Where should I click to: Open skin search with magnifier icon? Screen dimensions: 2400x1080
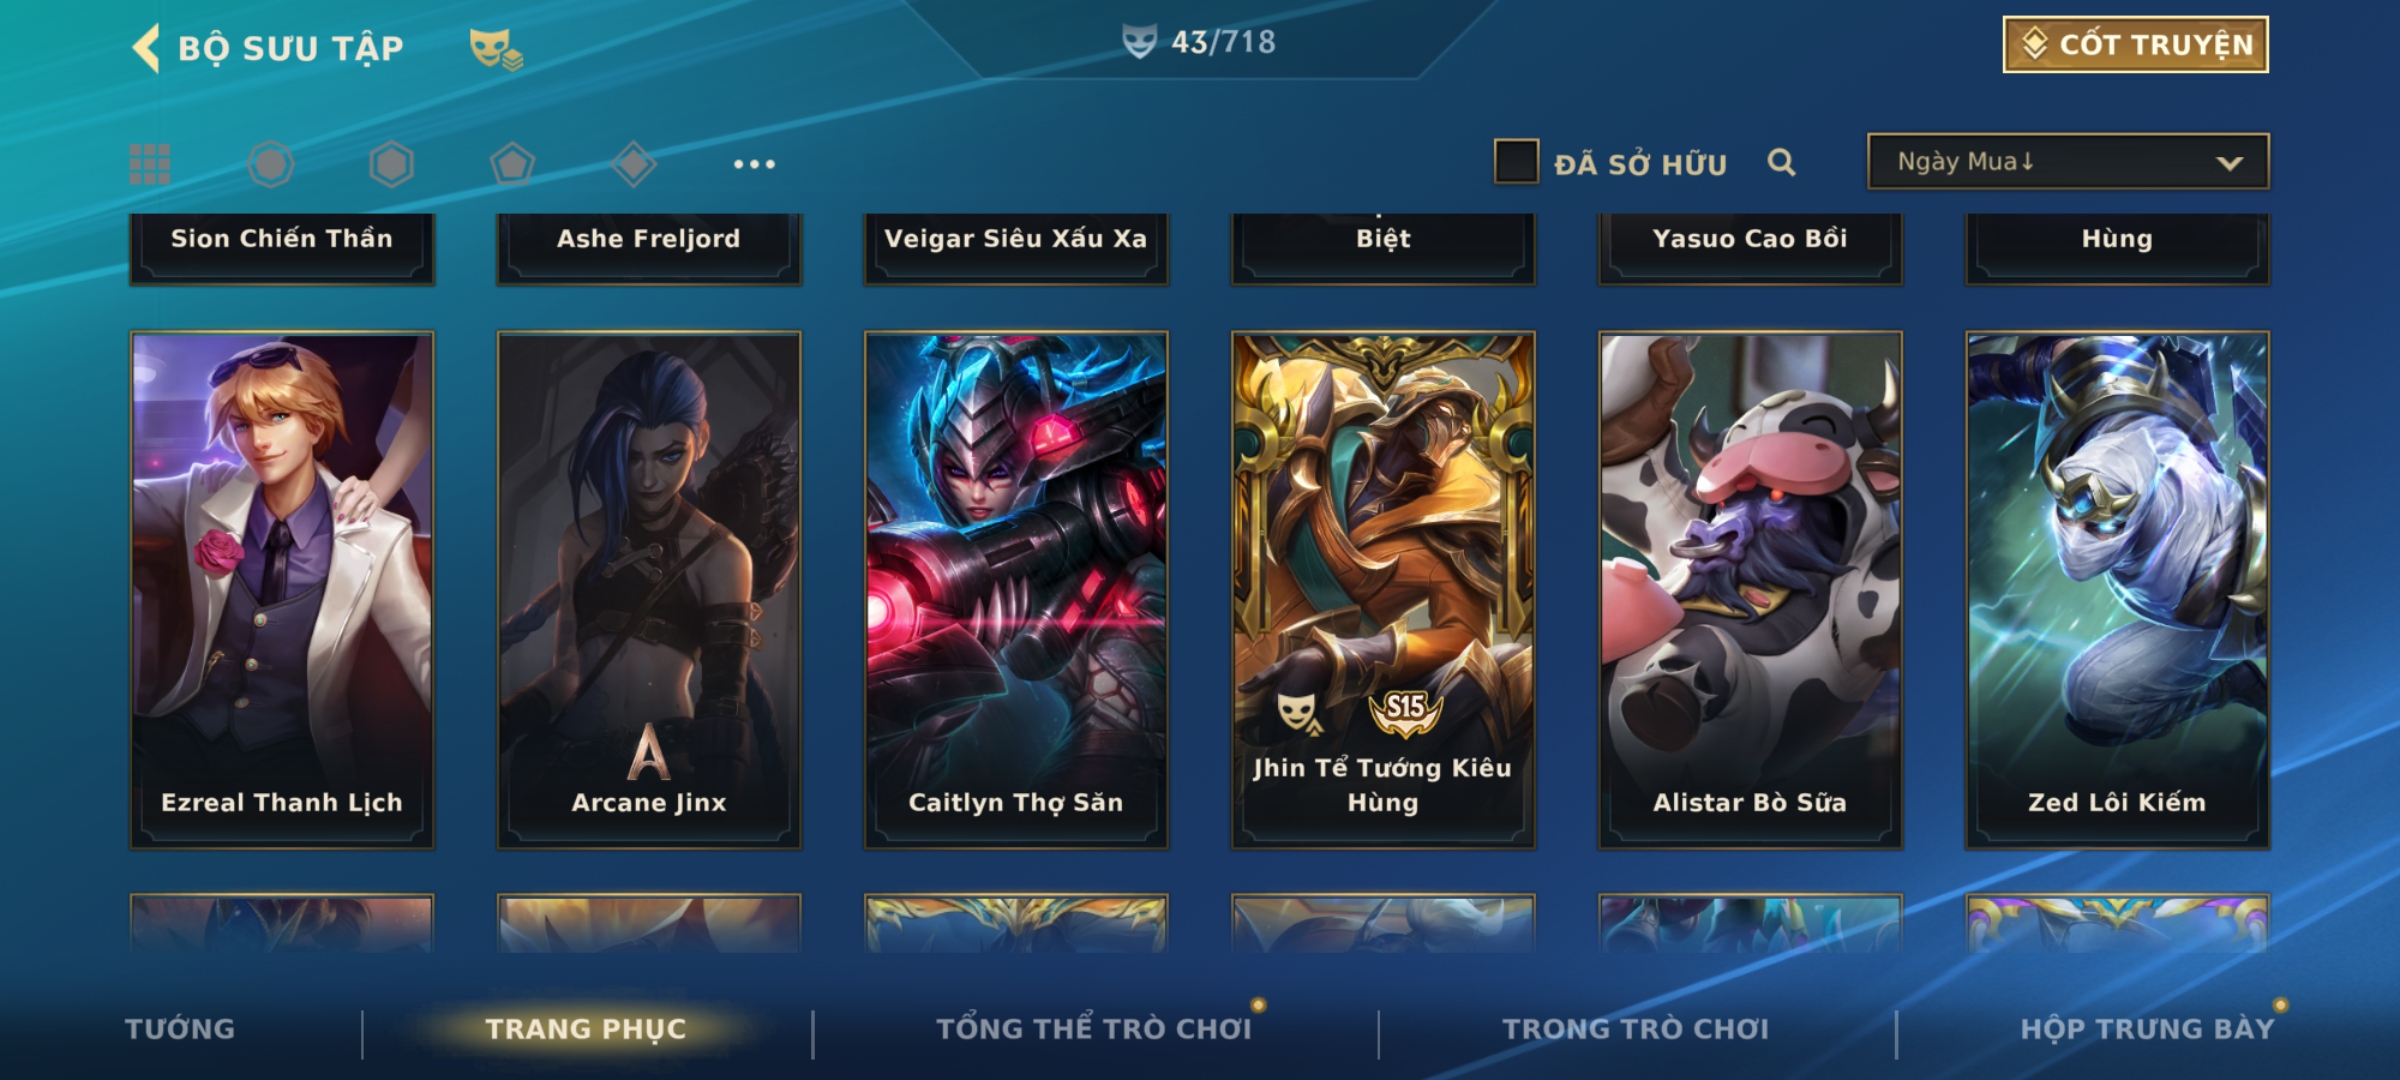point(1781,162)
